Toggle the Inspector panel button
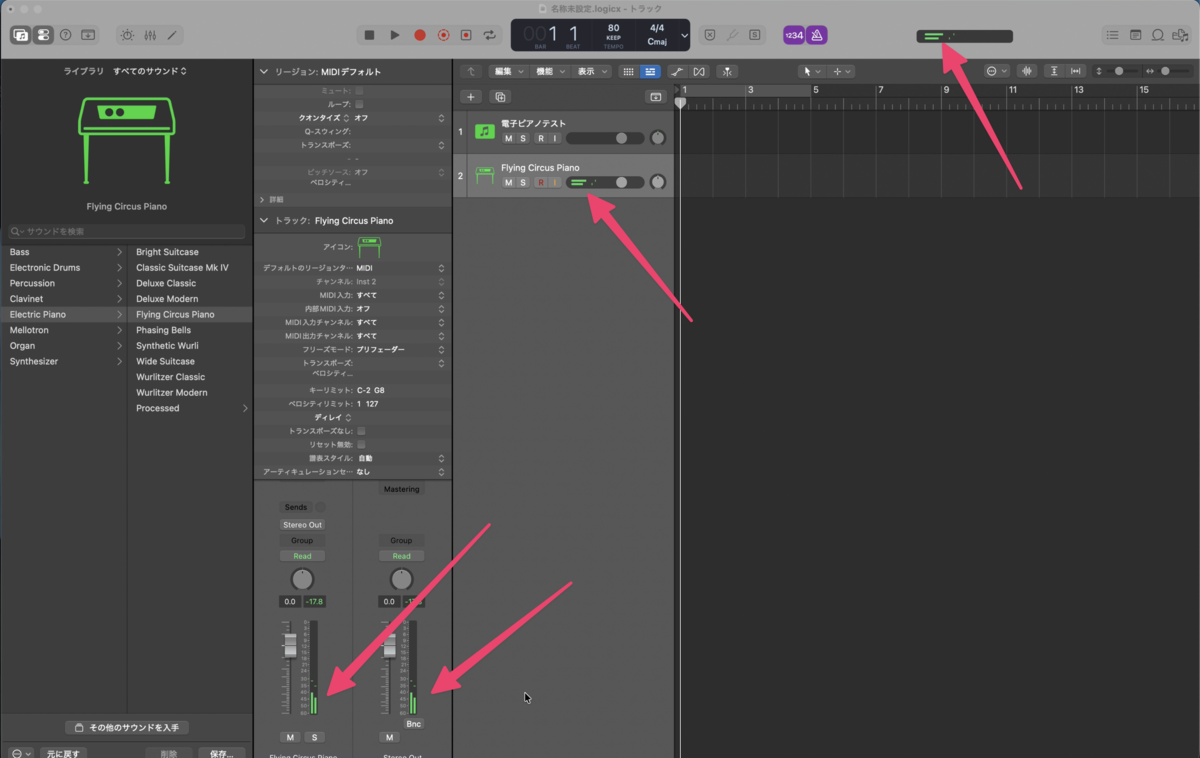The image size is (1200, 758). [43, 35]
